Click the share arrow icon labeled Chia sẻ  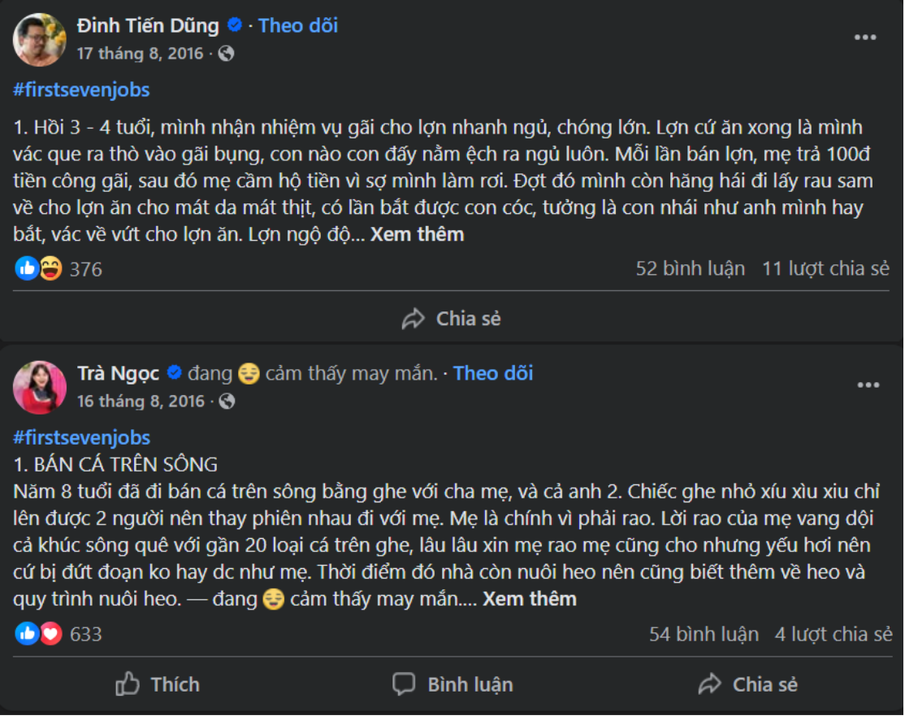coord(412,319)
